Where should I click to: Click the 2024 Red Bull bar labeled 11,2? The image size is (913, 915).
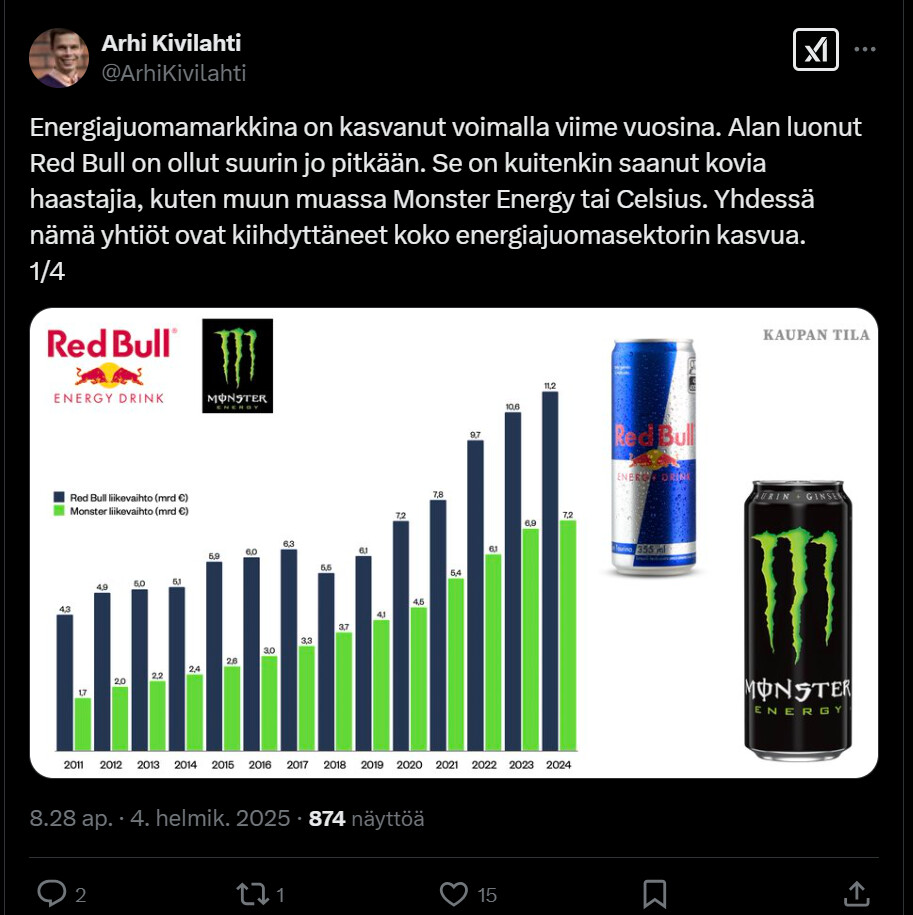pyautogui.click(x=550, y=571)
